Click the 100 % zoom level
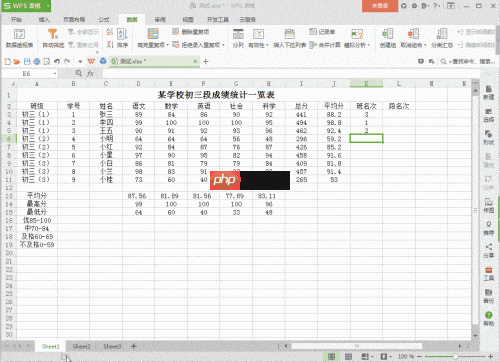 coord(406,356)
